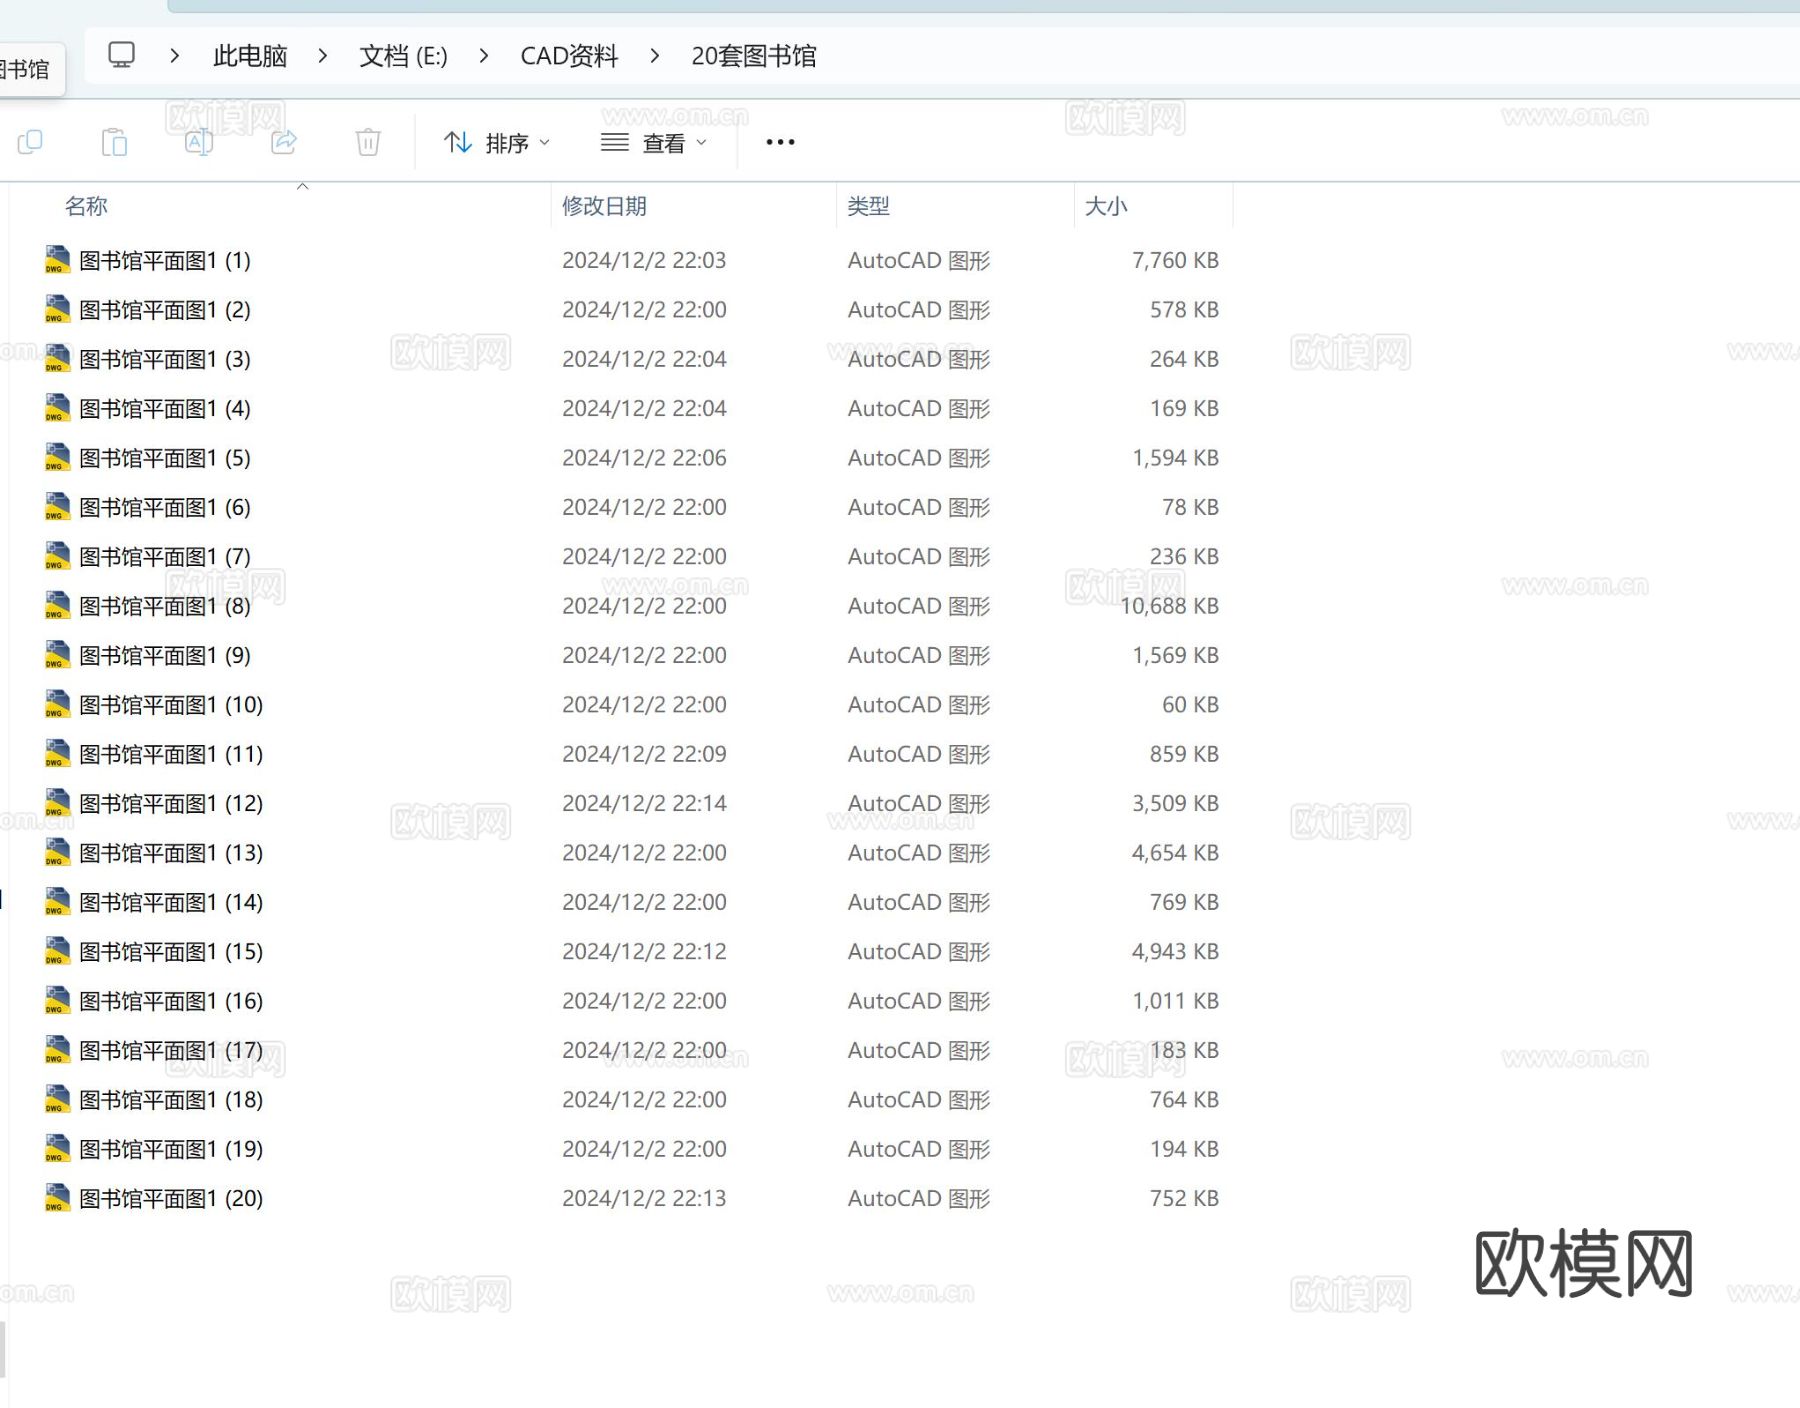The width and height of the screenshot is (1800, 1408).
Task: Select DWG icon of 图书馆平面图1 (8)
Action: point(57,606)
